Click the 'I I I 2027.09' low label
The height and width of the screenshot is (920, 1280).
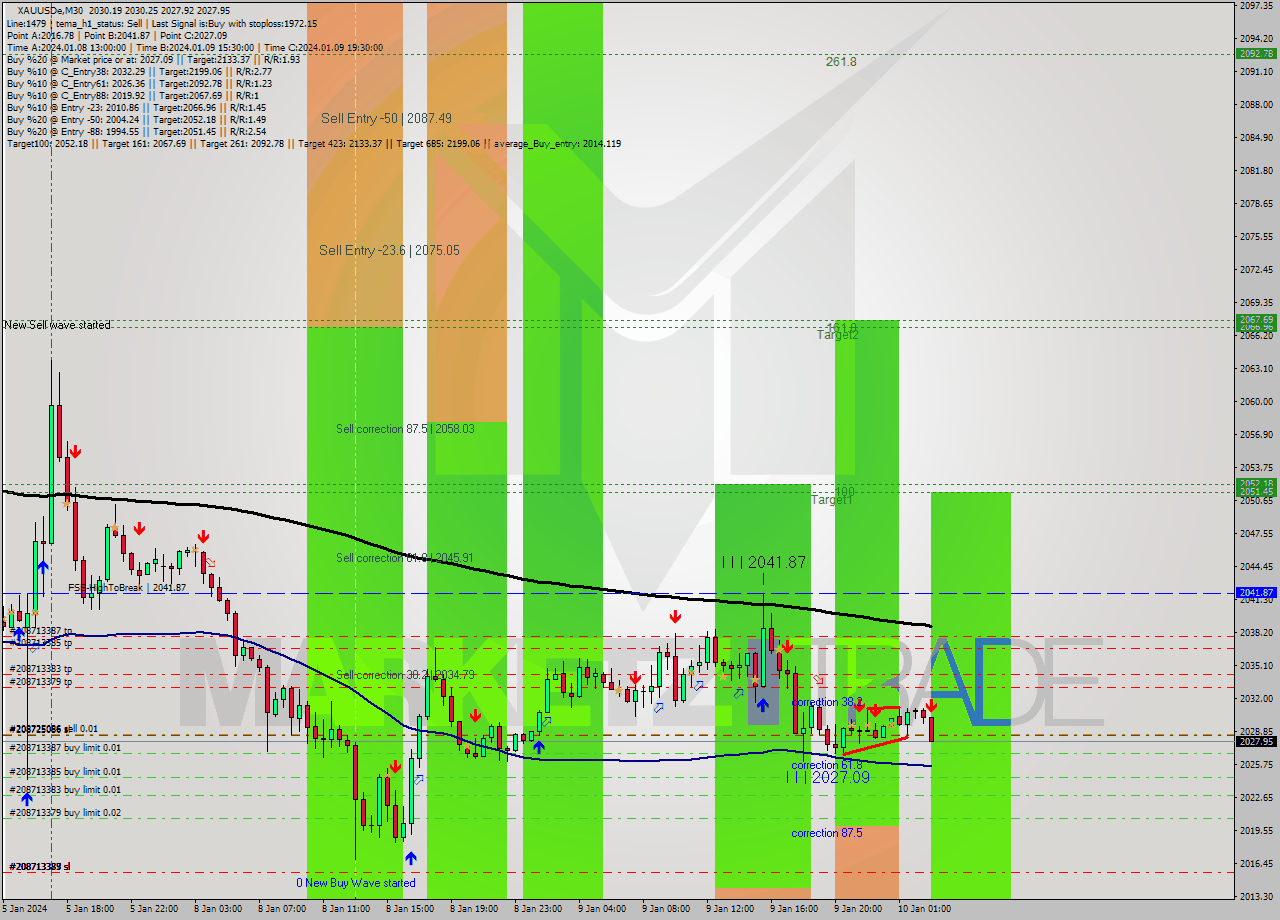tap(828, 777)
